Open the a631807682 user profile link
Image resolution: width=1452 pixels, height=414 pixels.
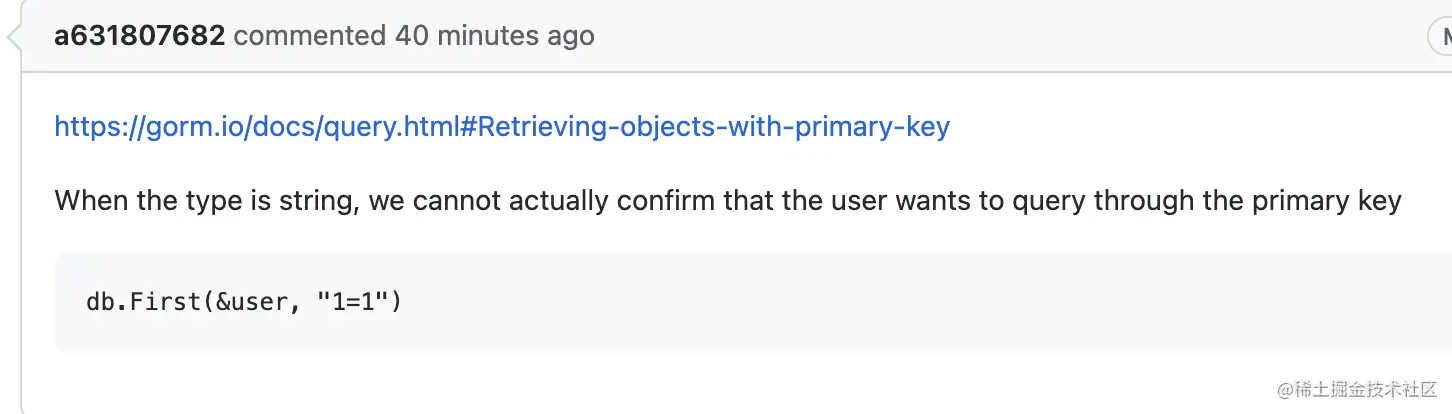139,37
